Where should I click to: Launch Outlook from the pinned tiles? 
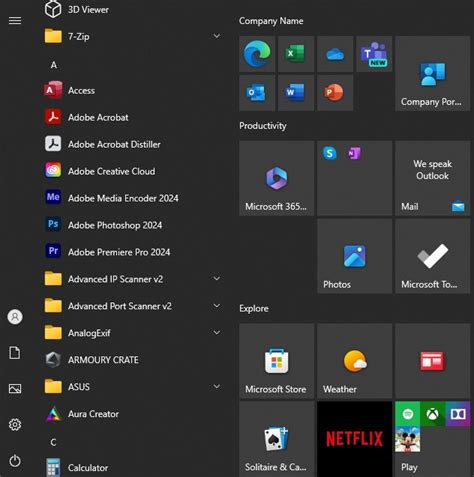[257, 93]
